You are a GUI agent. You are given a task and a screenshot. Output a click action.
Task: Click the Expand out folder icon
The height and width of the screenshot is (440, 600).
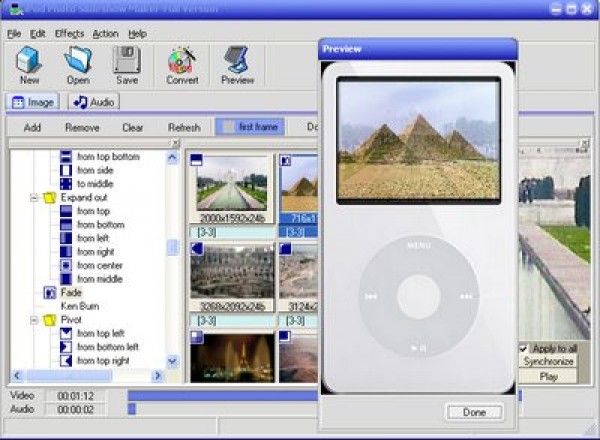[50, 198]
